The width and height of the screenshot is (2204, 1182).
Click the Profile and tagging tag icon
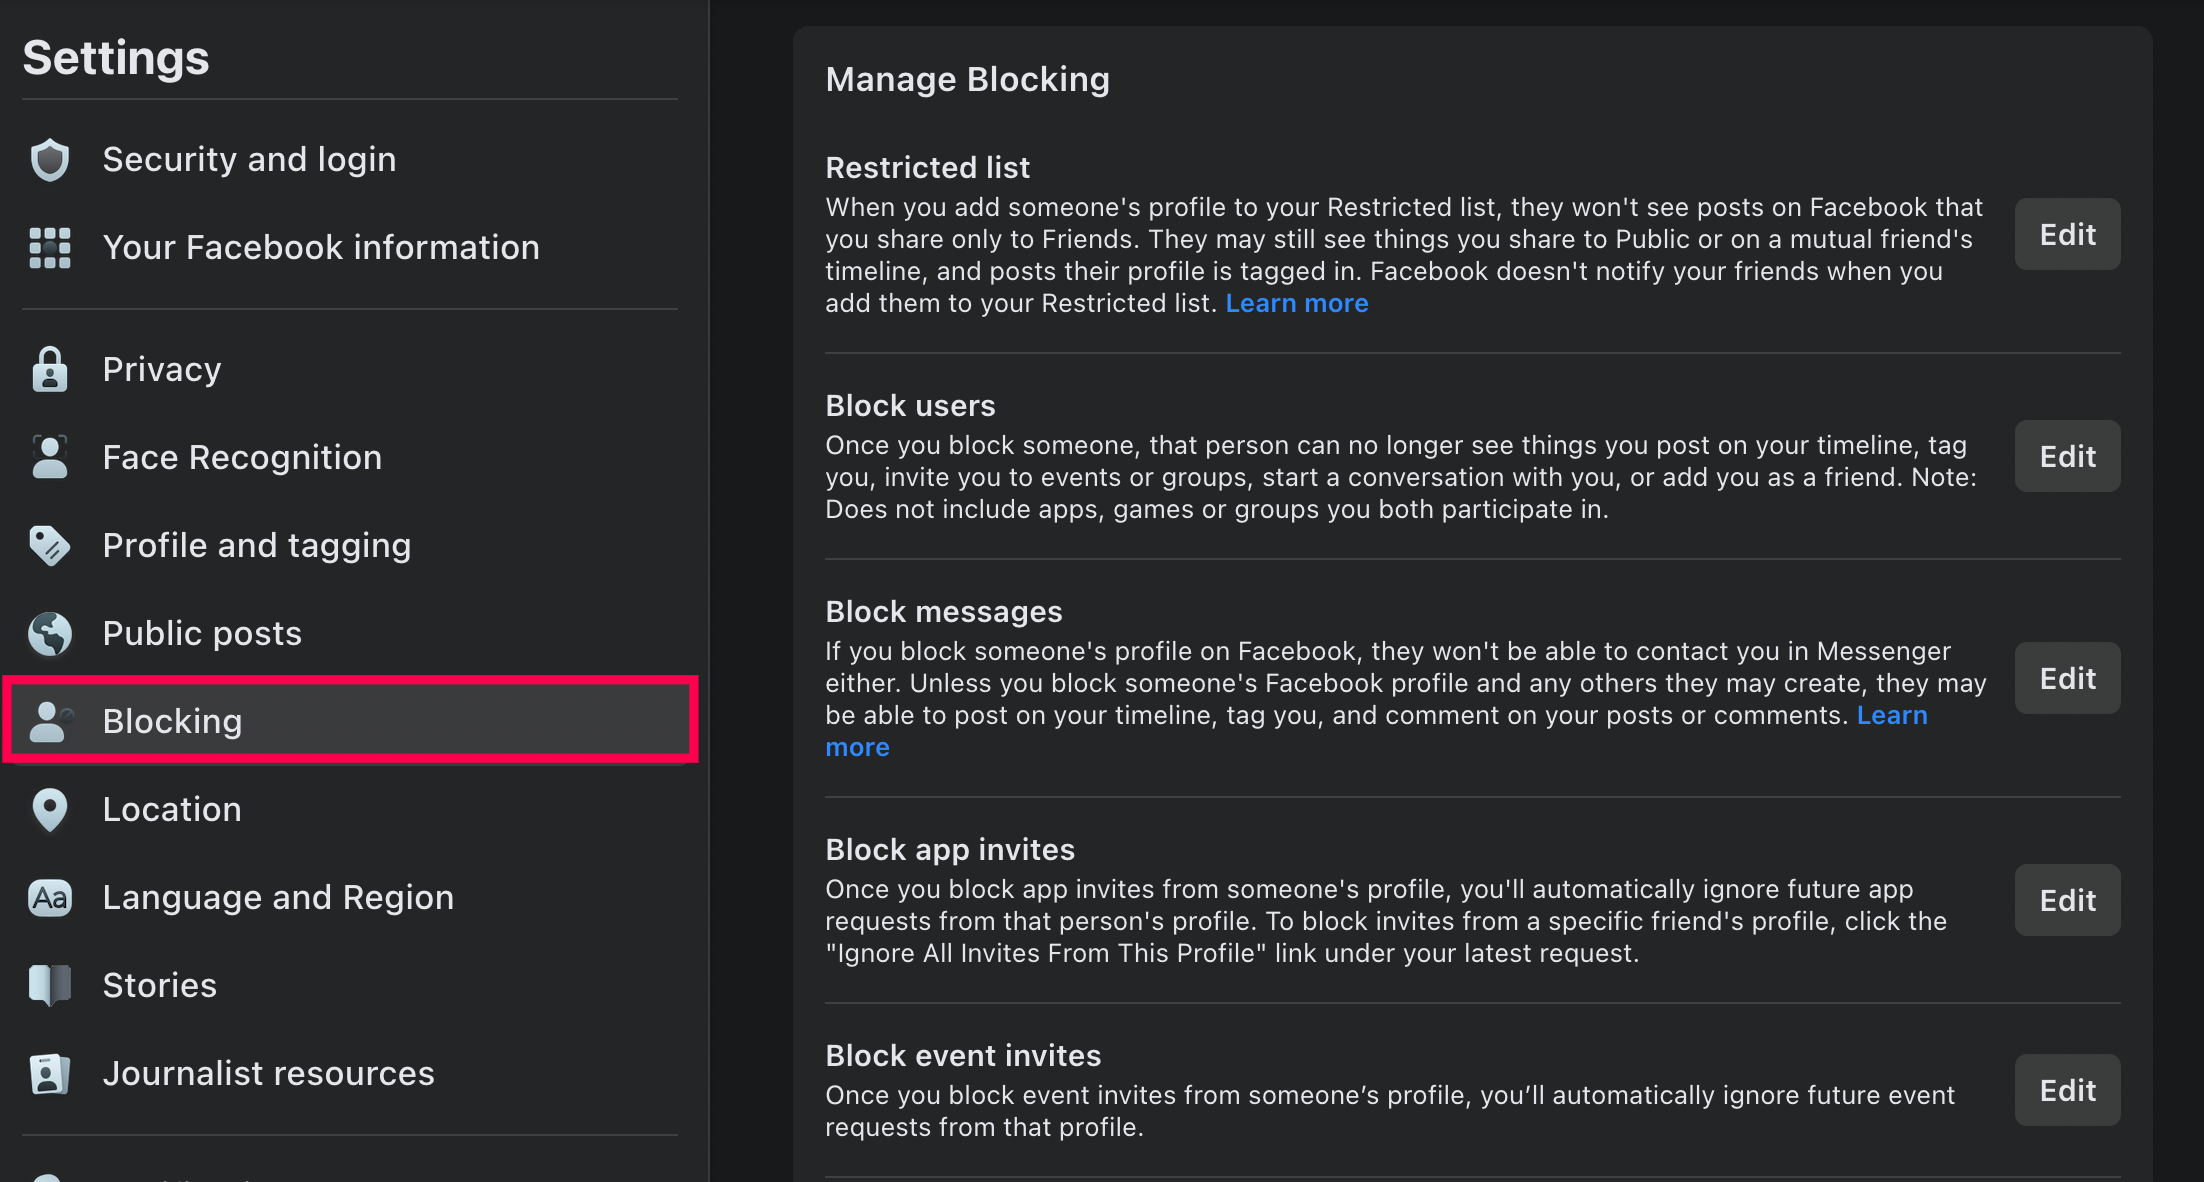click(50, 546)
